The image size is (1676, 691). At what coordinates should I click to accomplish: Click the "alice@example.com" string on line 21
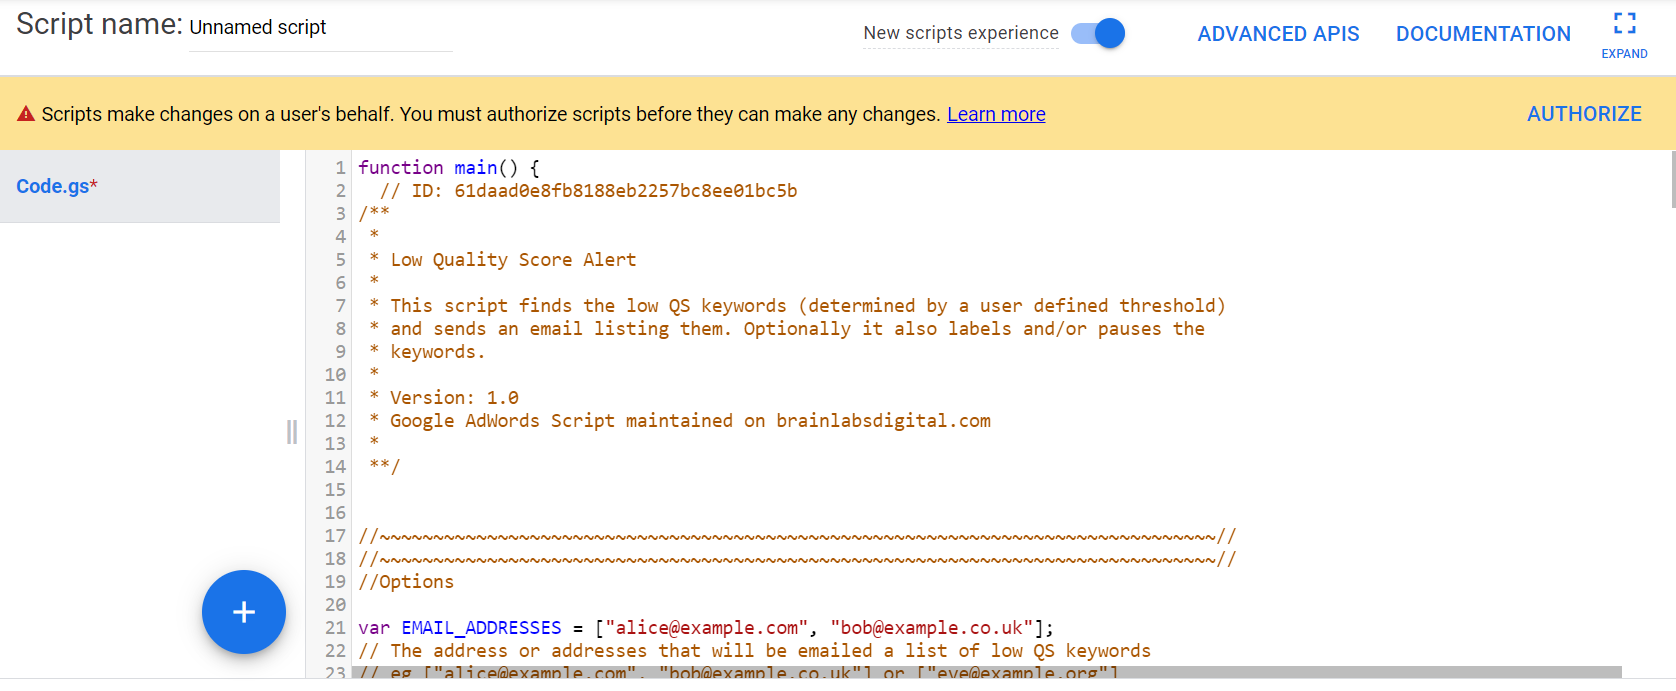click(707, 627)
